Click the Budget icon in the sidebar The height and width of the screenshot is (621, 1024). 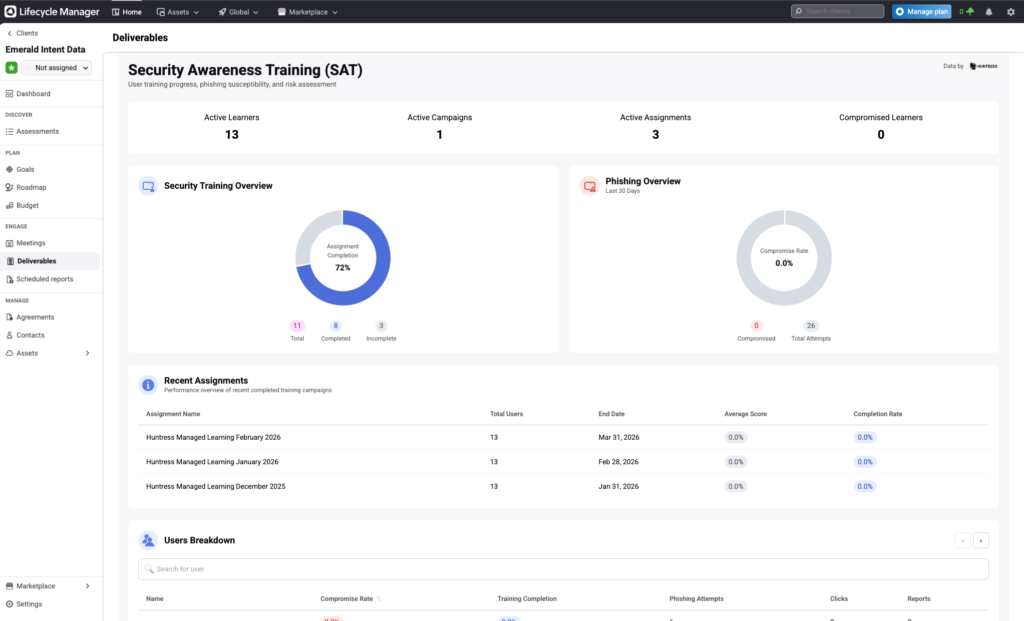coord(9,205)
